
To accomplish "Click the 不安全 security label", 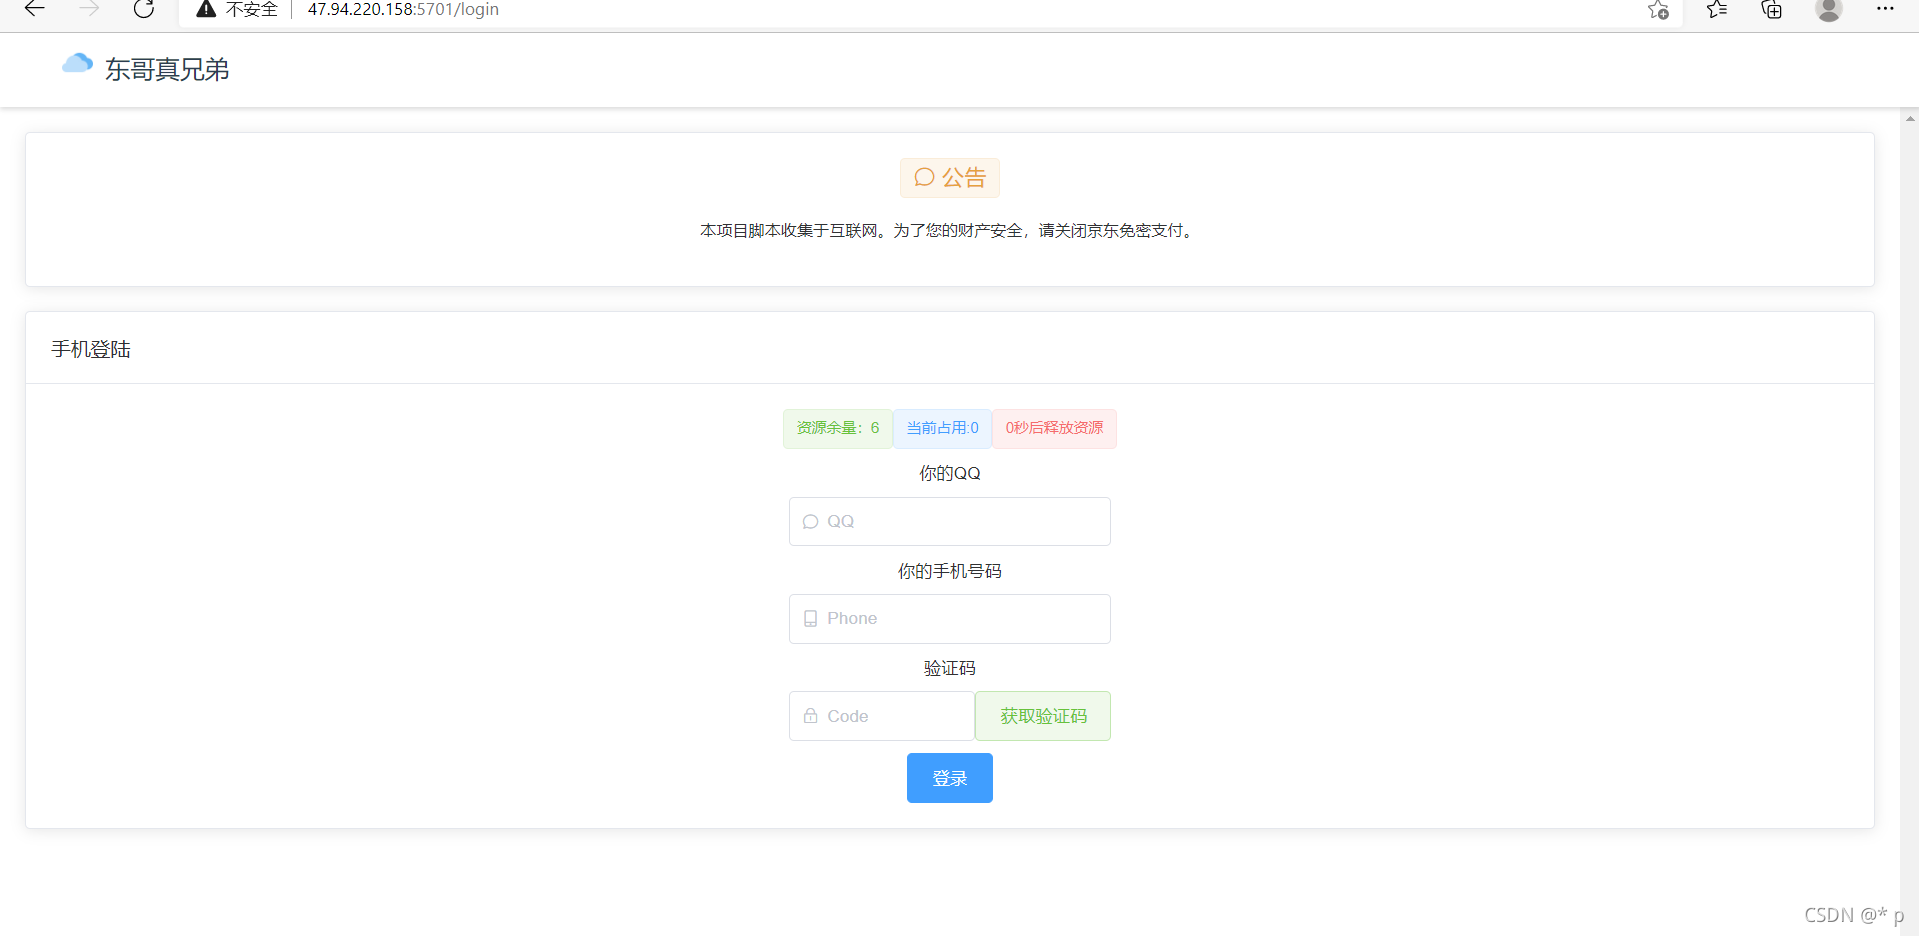I will (x=252, y=9).
